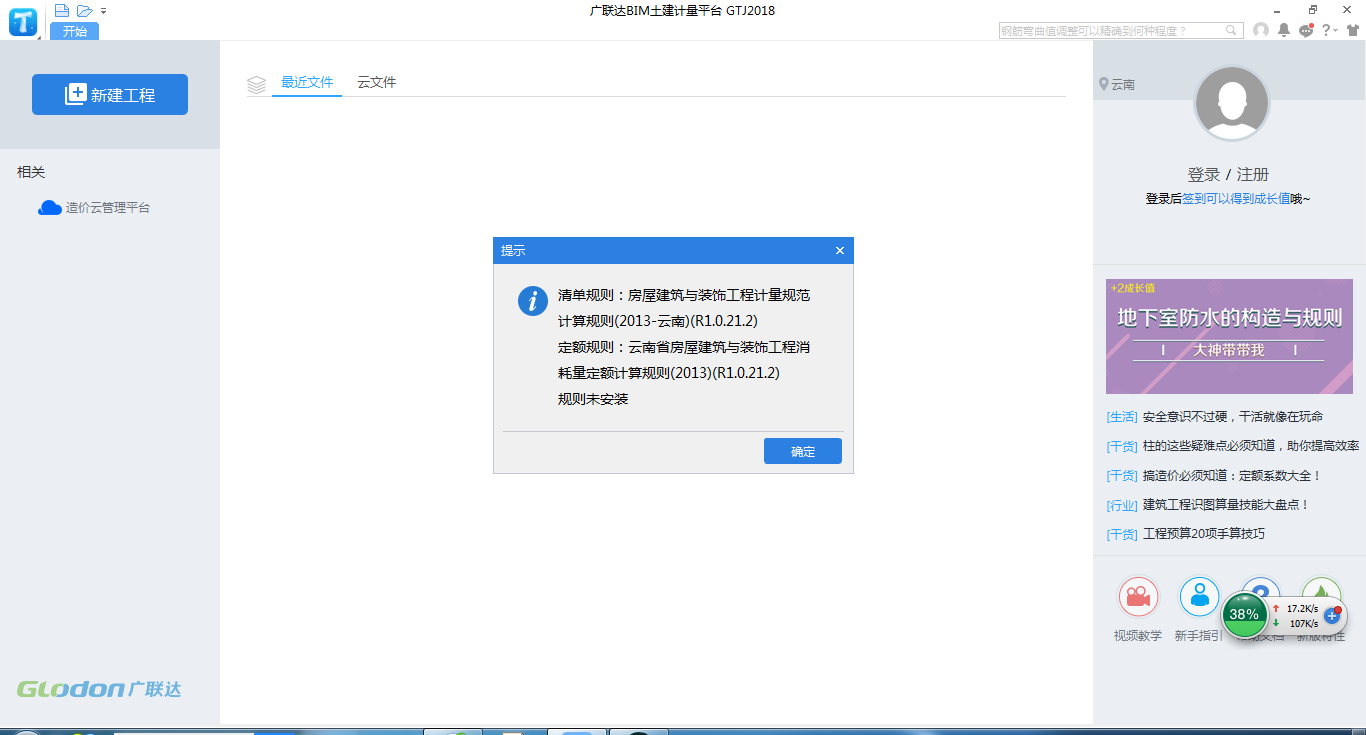
Task: Open article 建筑工程识图算量技能大盘点
Action: [1226, 505]
